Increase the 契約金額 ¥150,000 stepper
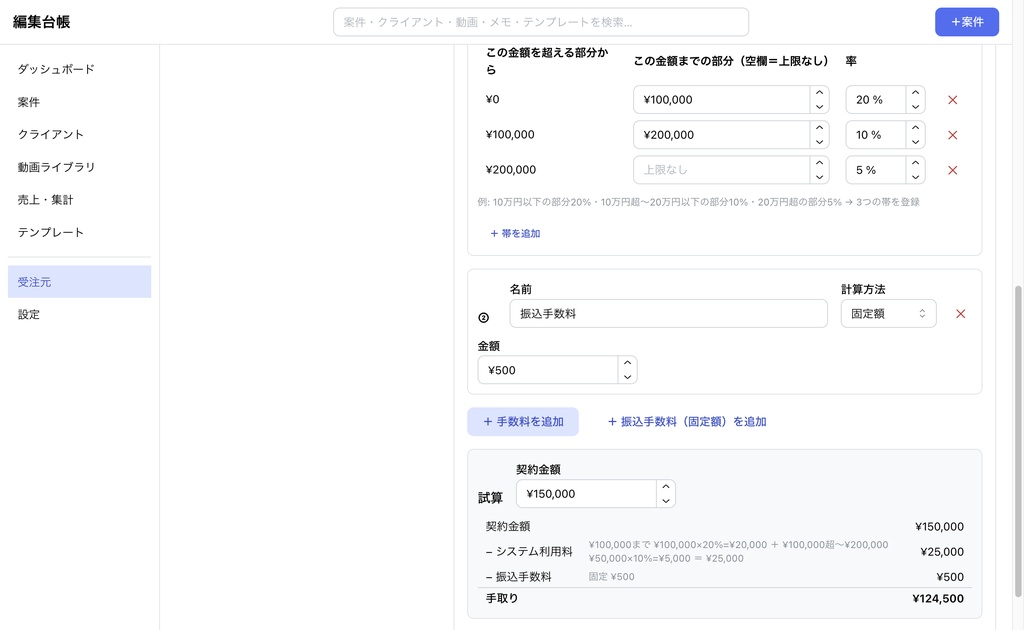This screenshot has height=630, width=1024. tap(665, 487)
